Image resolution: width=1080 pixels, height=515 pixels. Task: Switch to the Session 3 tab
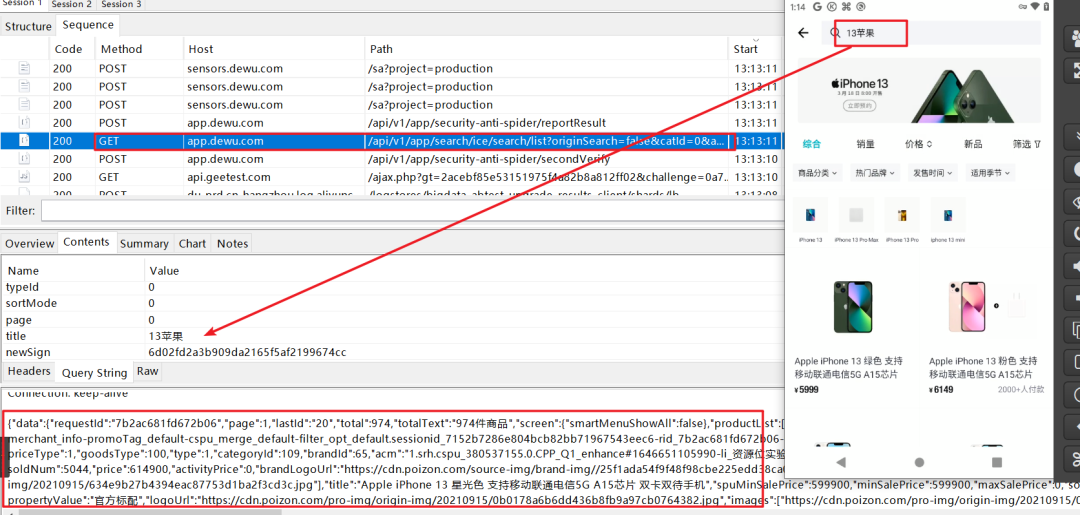121,4
